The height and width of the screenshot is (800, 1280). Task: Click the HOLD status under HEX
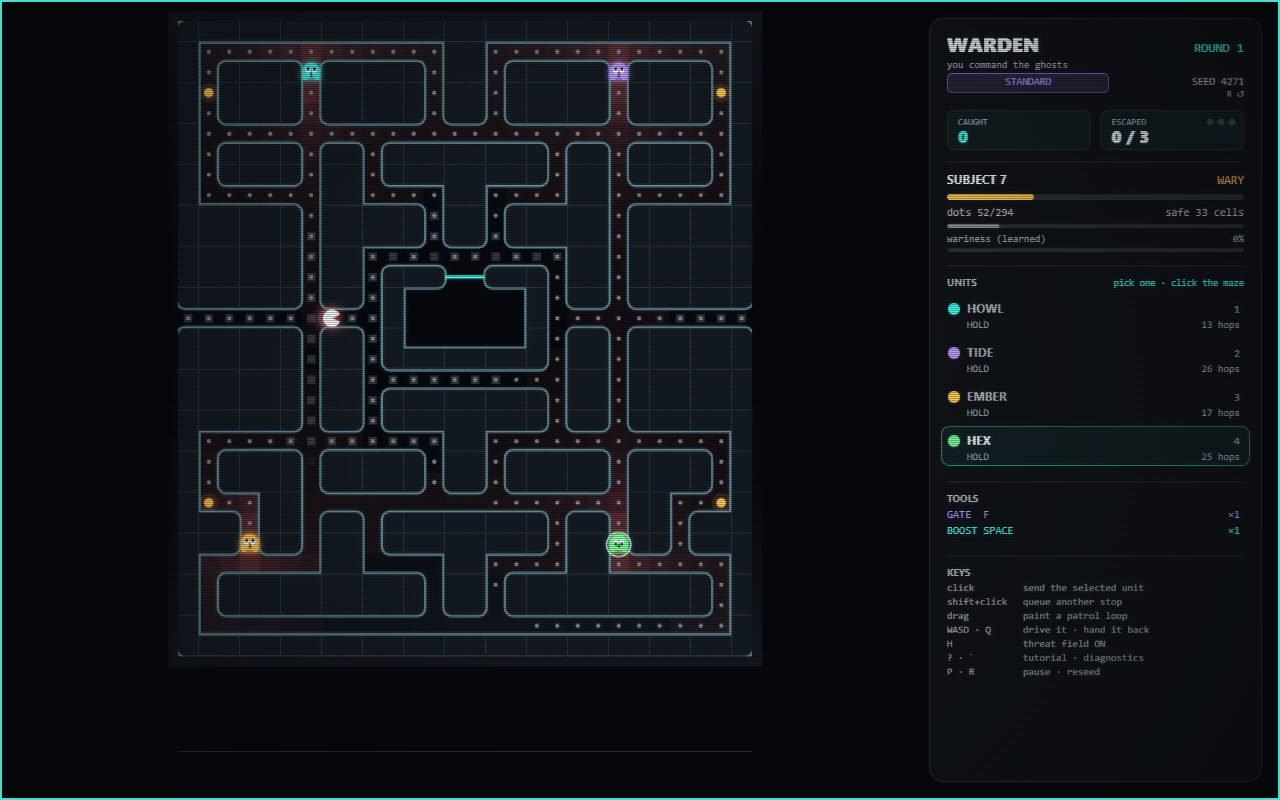[978, 457]
